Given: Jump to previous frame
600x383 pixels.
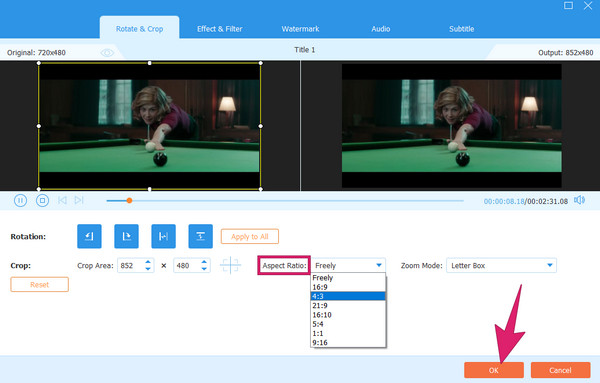Looking at the screenshot, I should point(62,200).
